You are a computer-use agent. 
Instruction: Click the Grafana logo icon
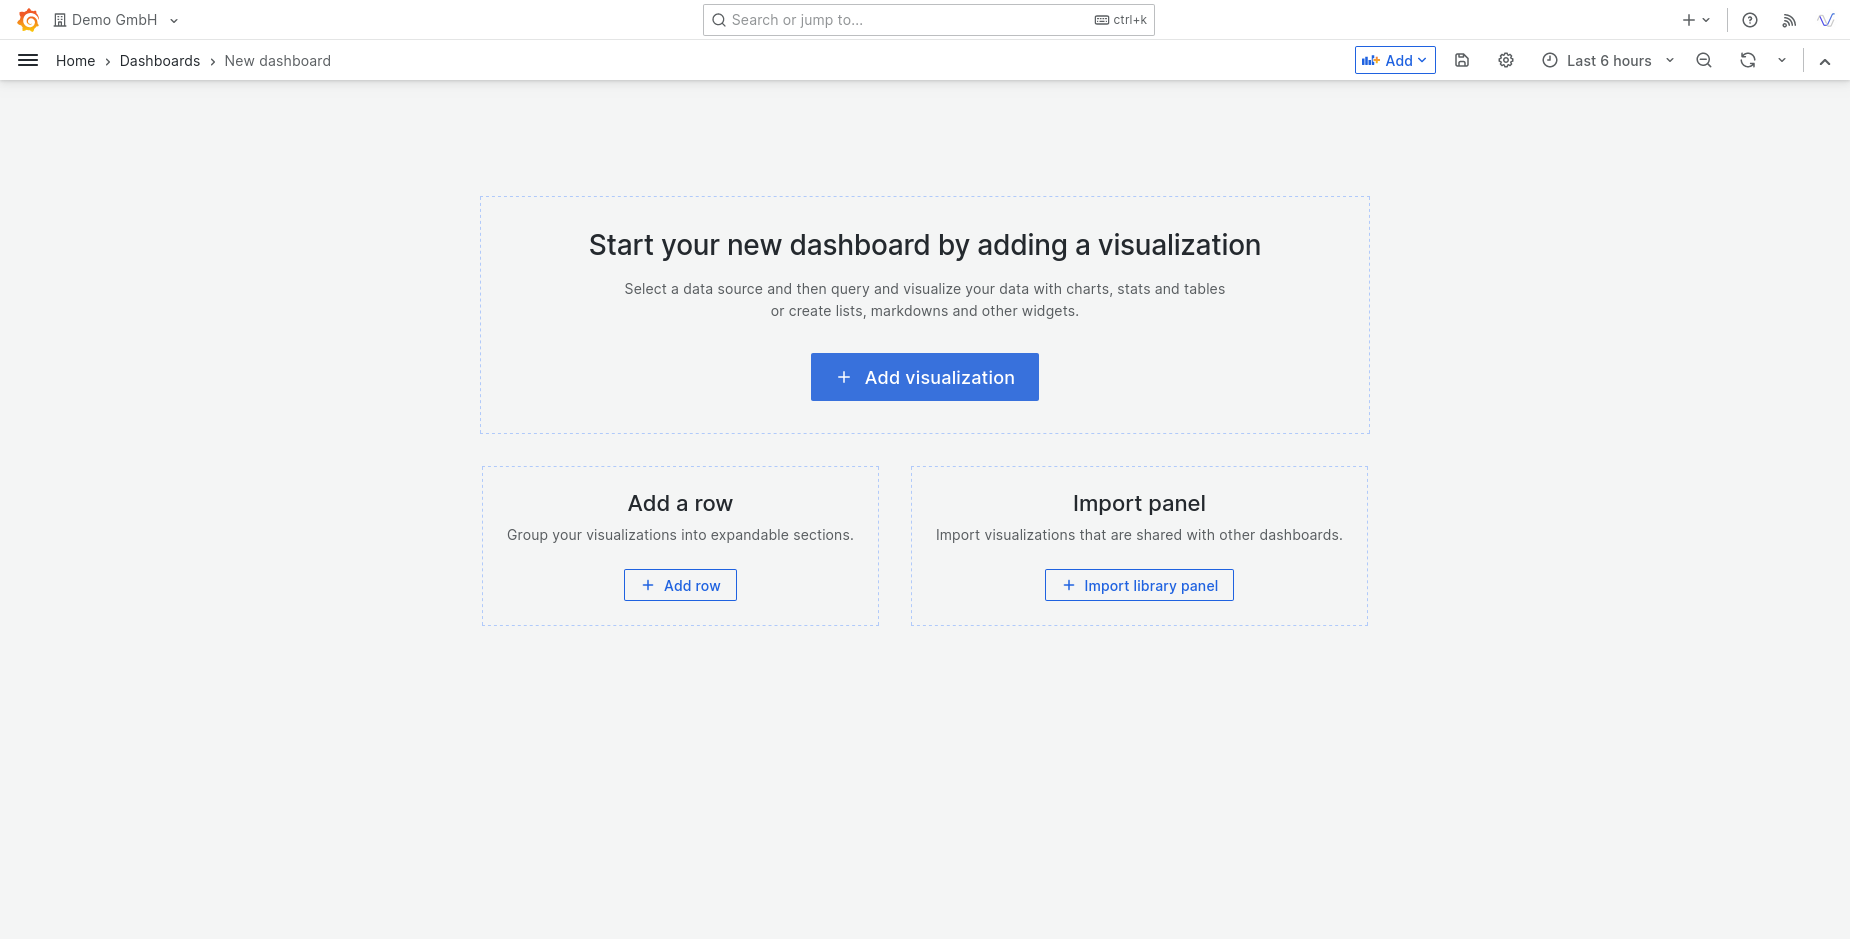click(x=28, y=20)
